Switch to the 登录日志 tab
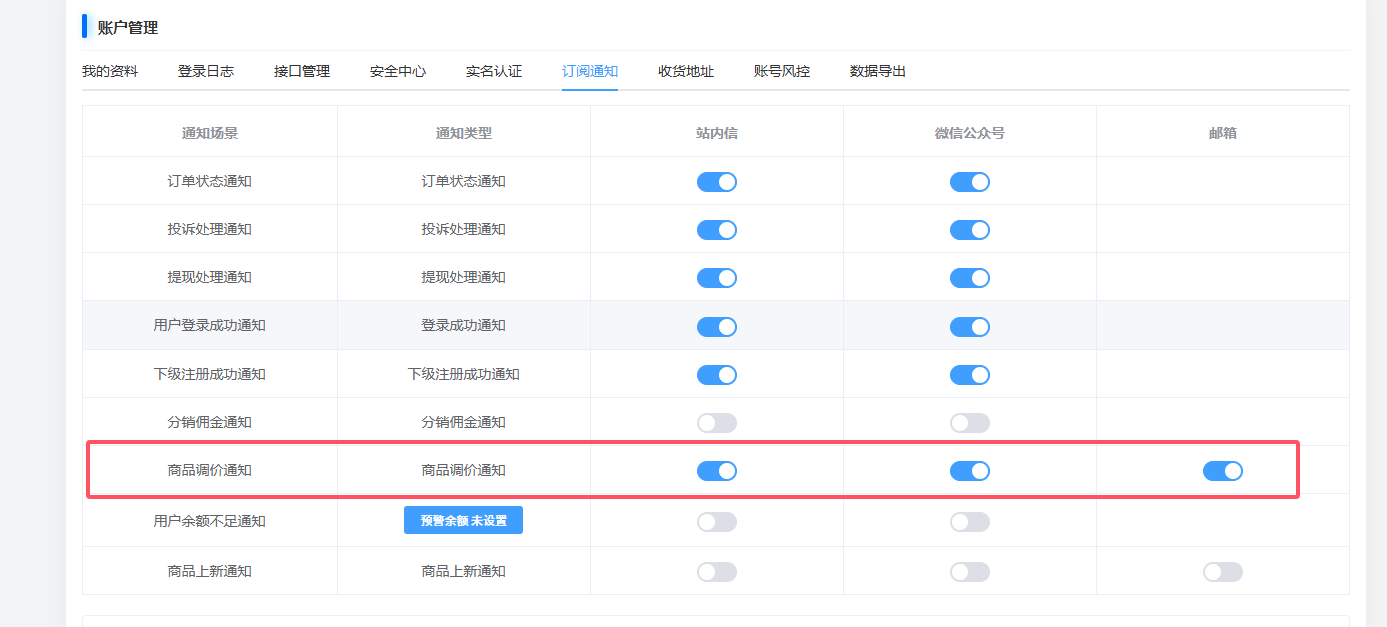 [x=206, y=71]
